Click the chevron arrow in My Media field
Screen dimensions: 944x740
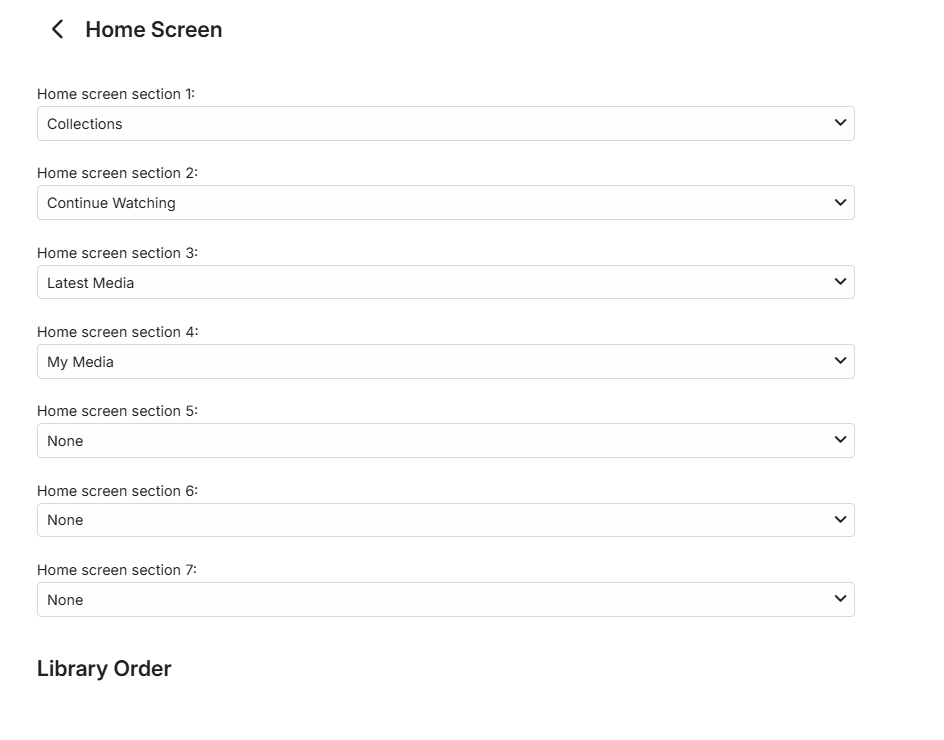click(x=840, y=361)
